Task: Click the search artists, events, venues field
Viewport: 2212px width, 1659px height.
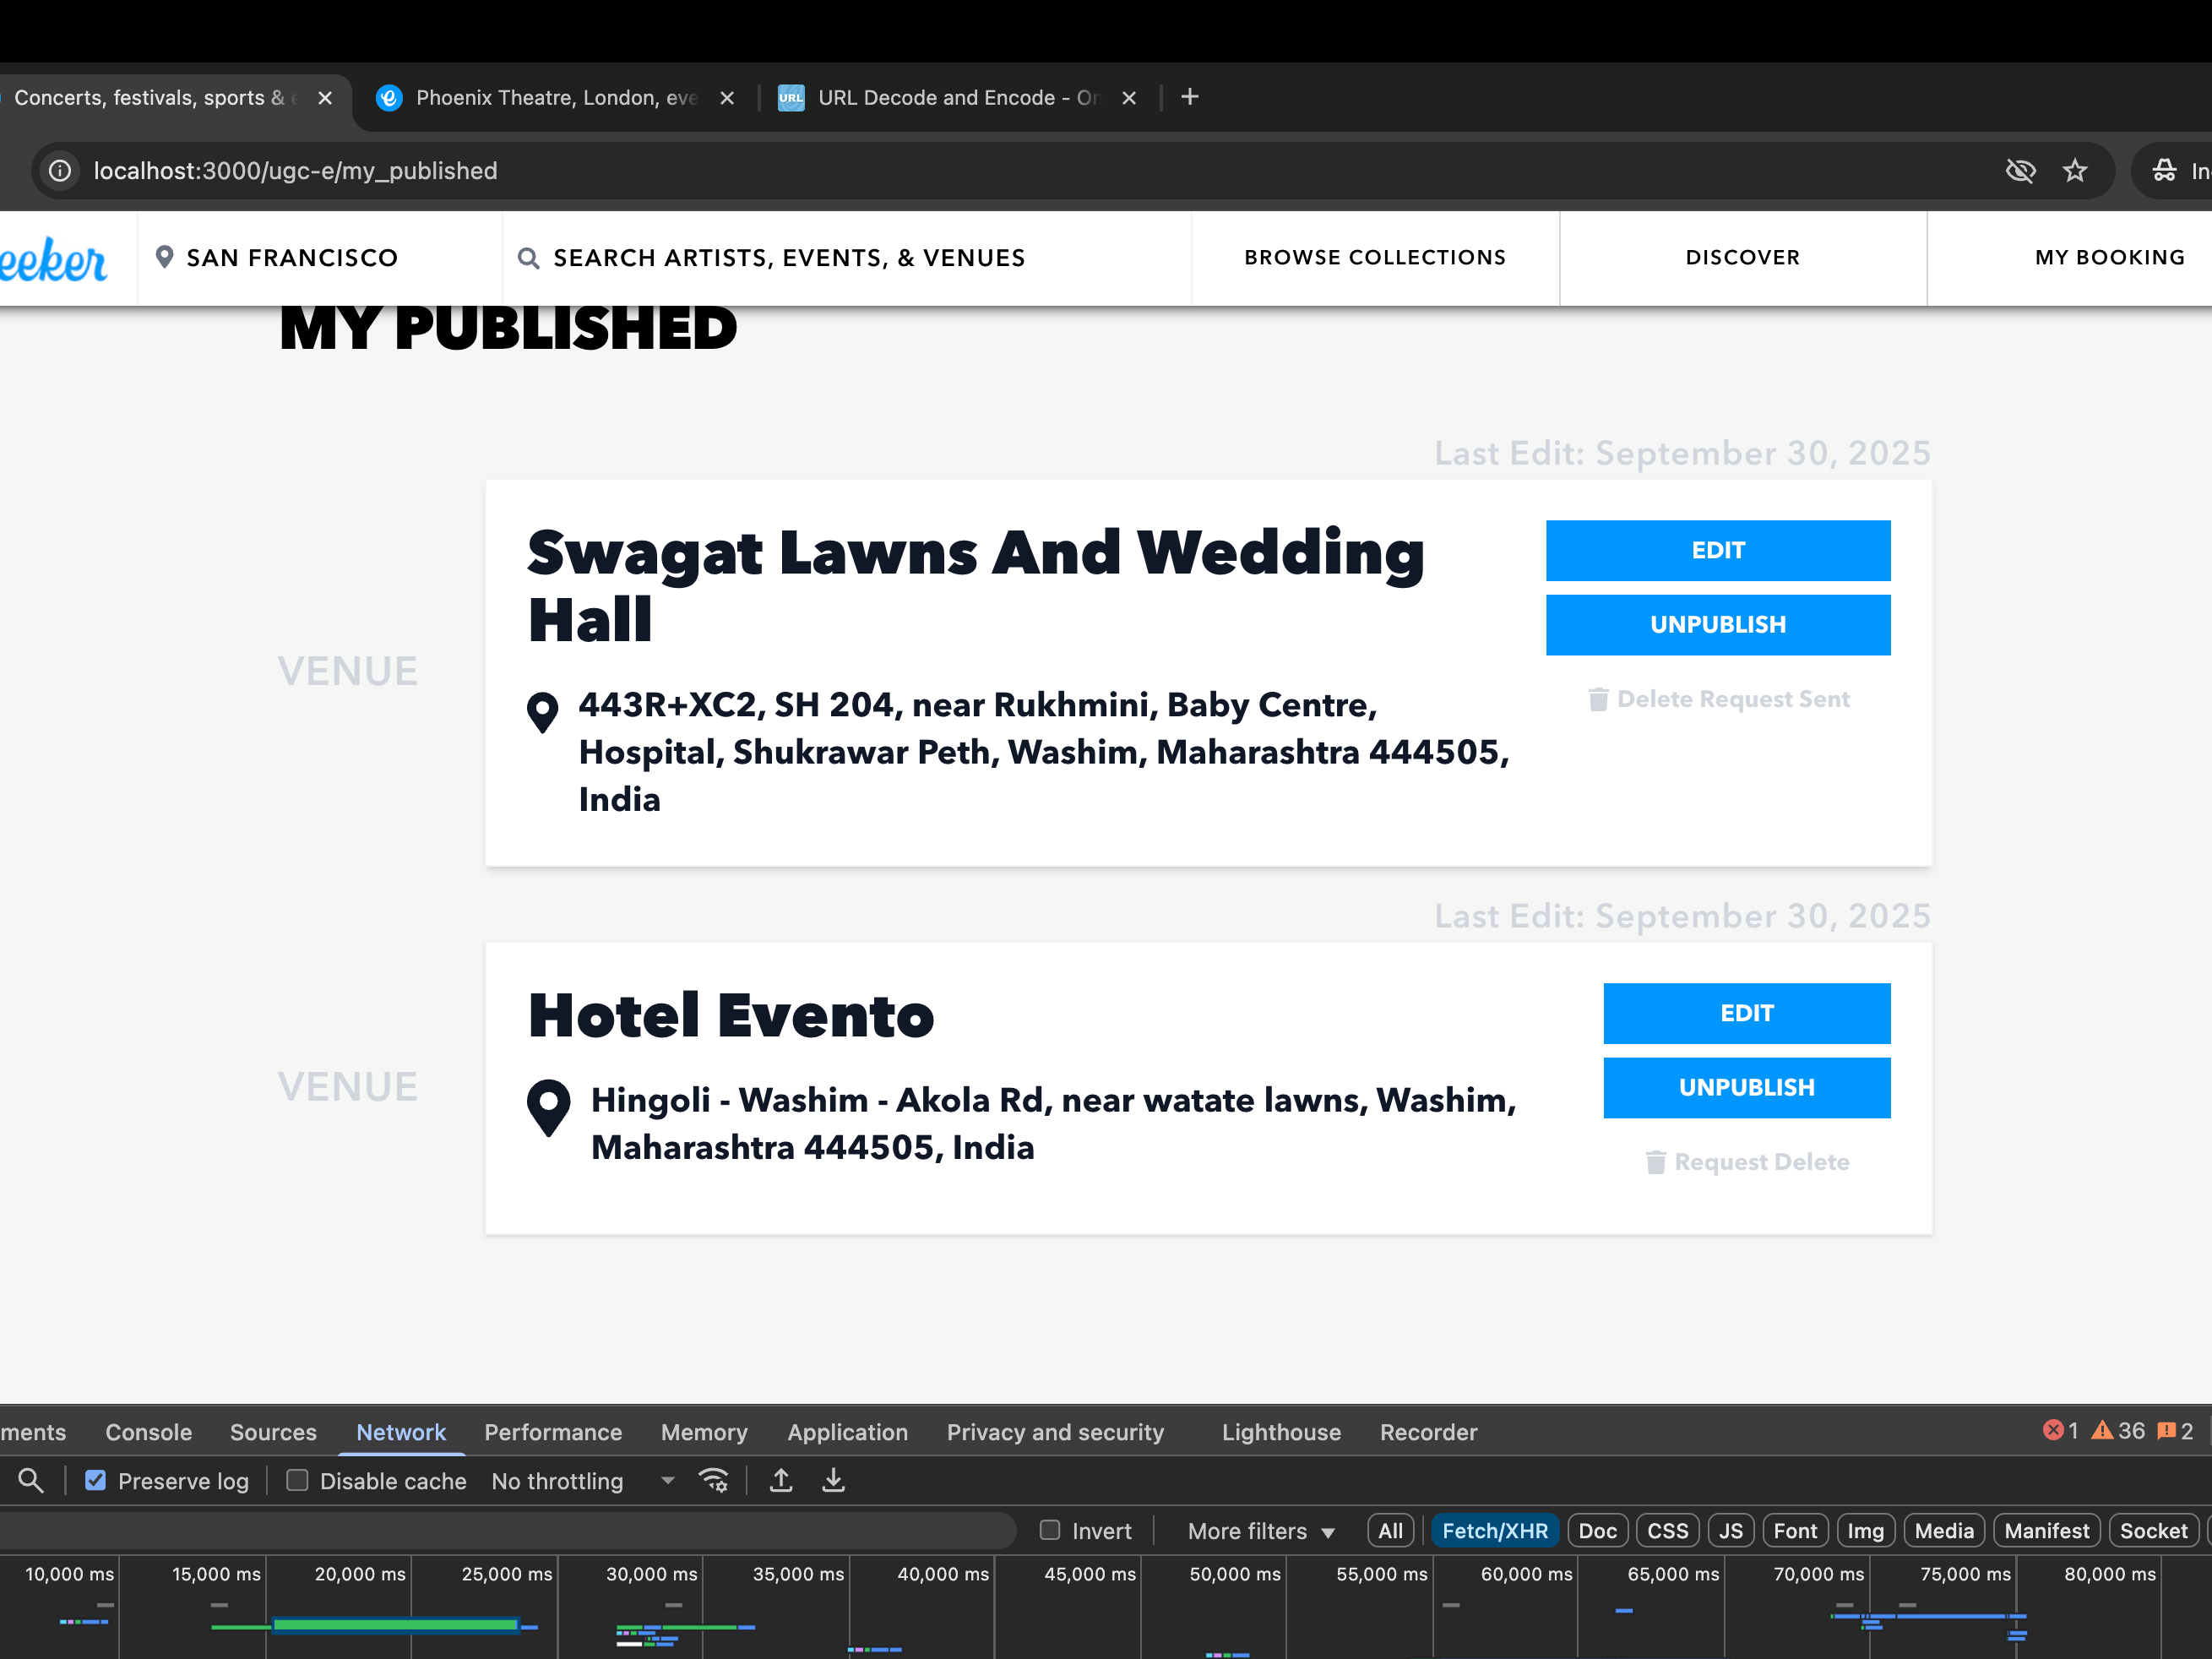Action: click(x=788, y=258)
